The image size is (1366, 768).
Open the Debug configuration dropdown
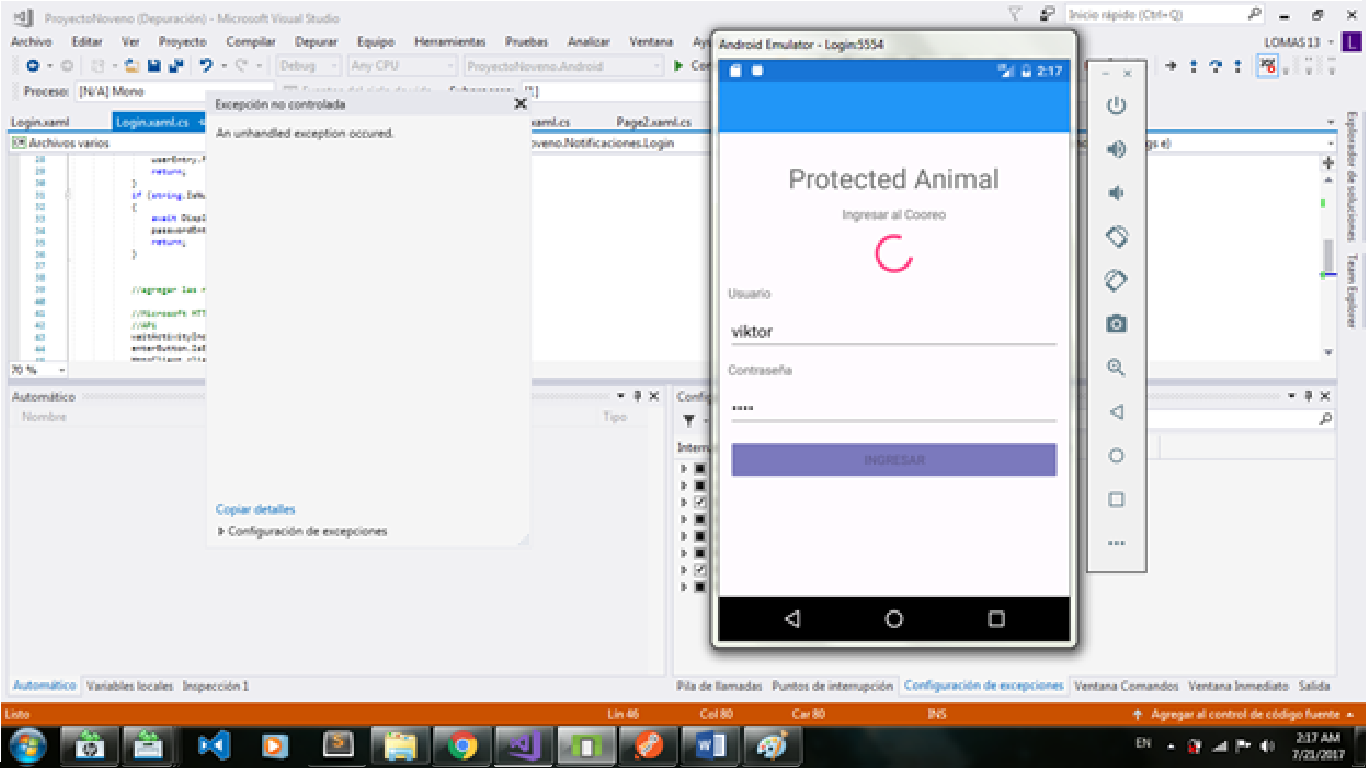[x=308, y=66]
